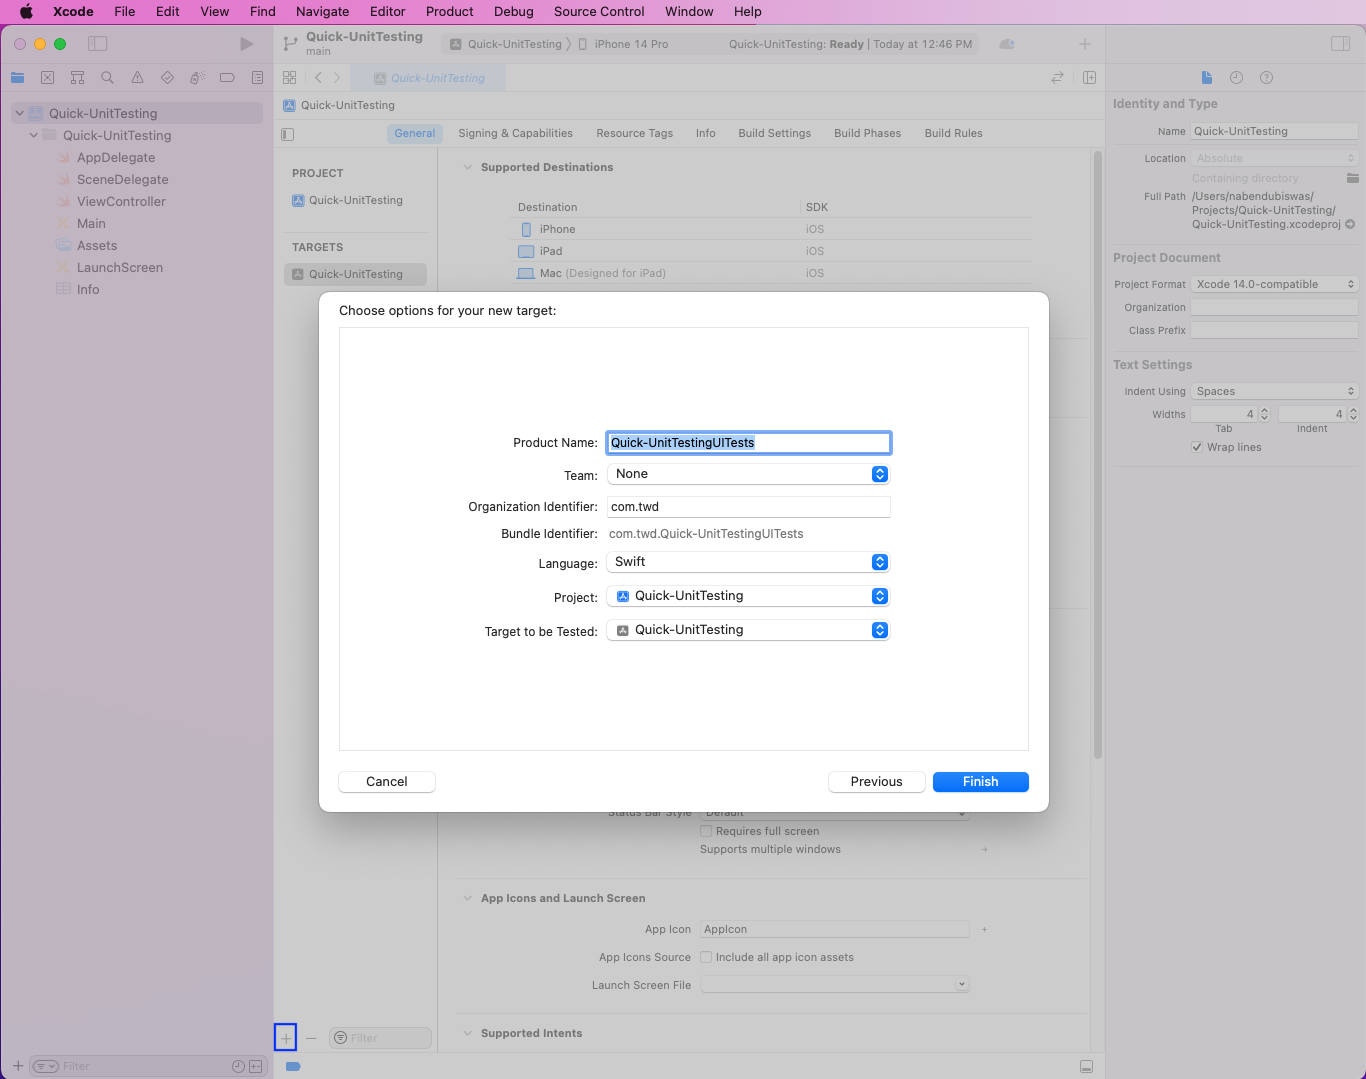Open the Resource Tags tab
This screenshot has height=1079, width=1366.
coord(634,133)
